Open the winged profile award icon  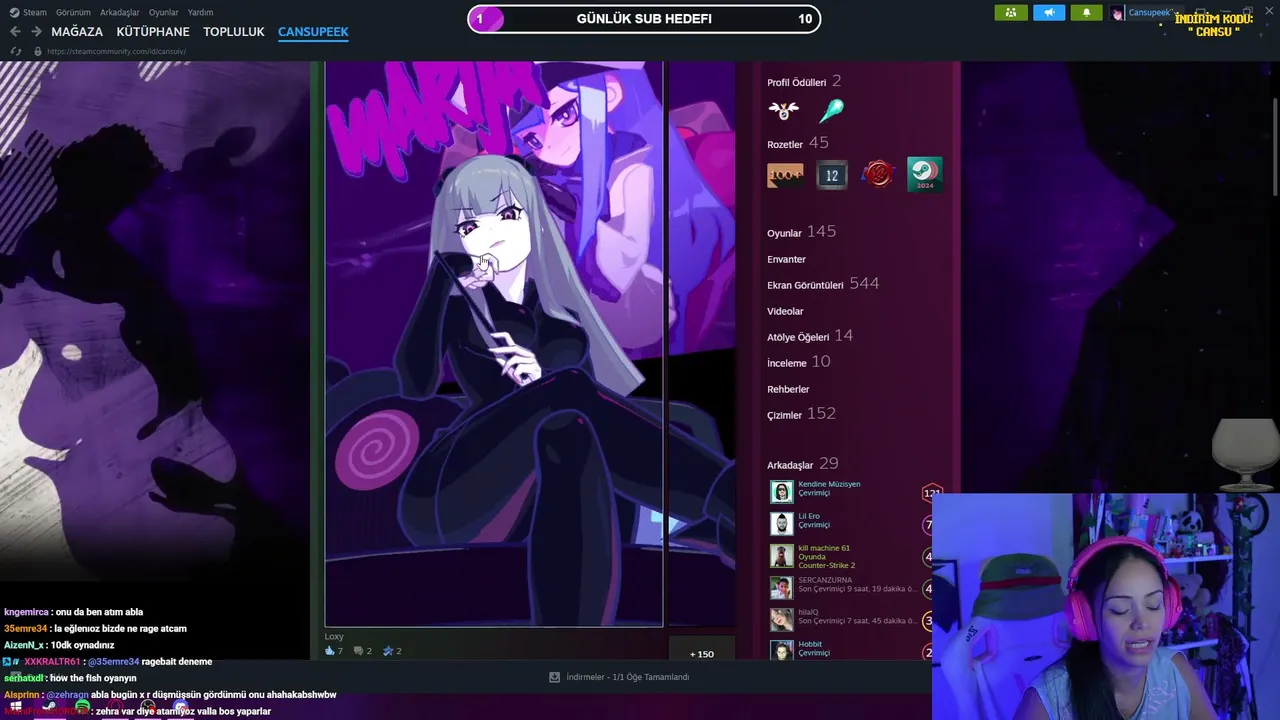(x=783, y=110)
